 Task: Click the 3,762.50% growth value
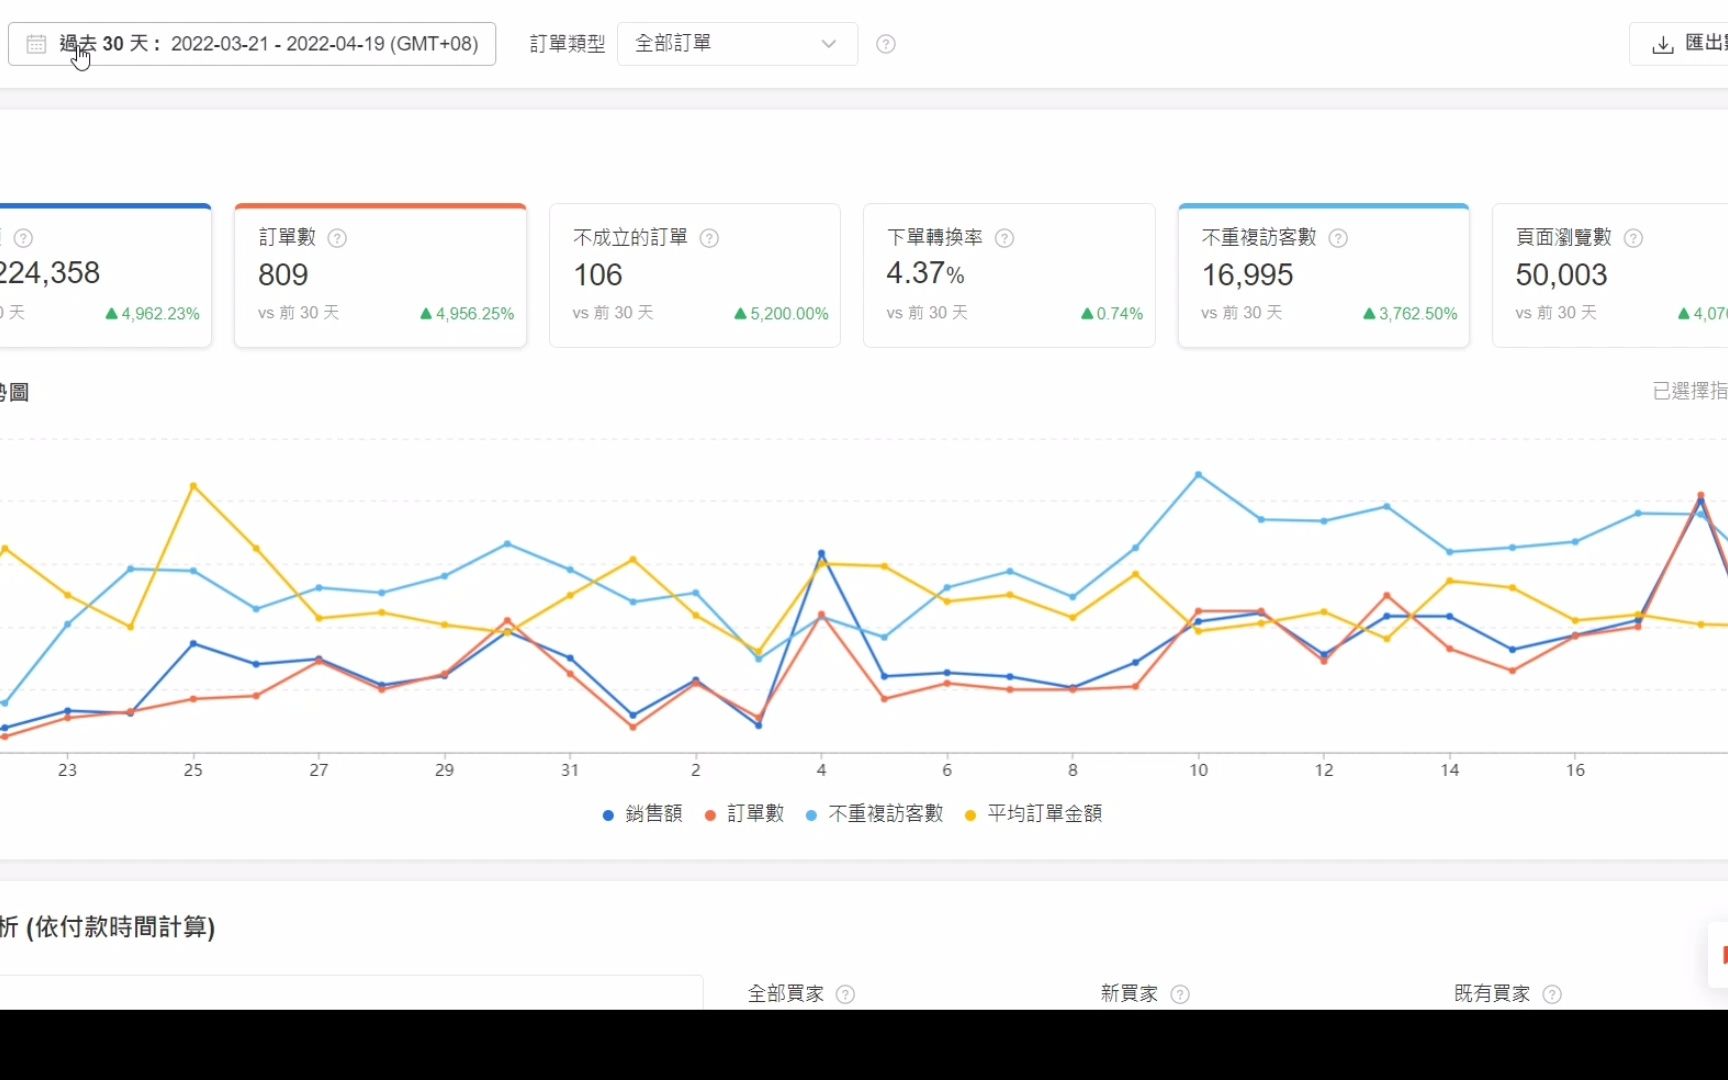pos(1410,314)
